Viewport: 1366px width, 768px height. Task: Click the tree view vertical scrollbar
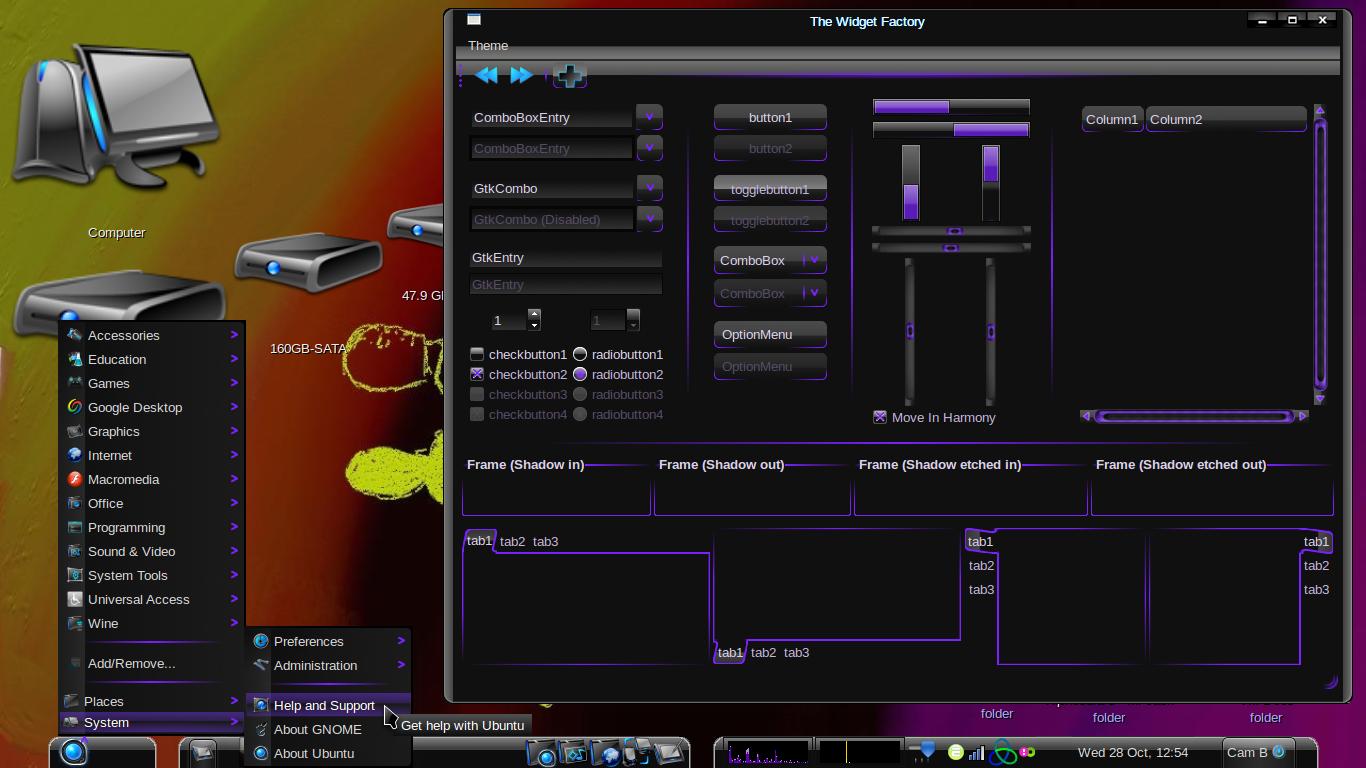1320,254
